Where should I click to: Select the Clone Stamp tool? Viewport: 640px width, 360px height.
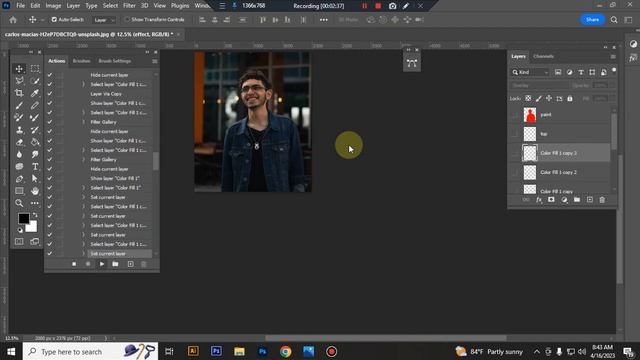[x=19, y=130]
